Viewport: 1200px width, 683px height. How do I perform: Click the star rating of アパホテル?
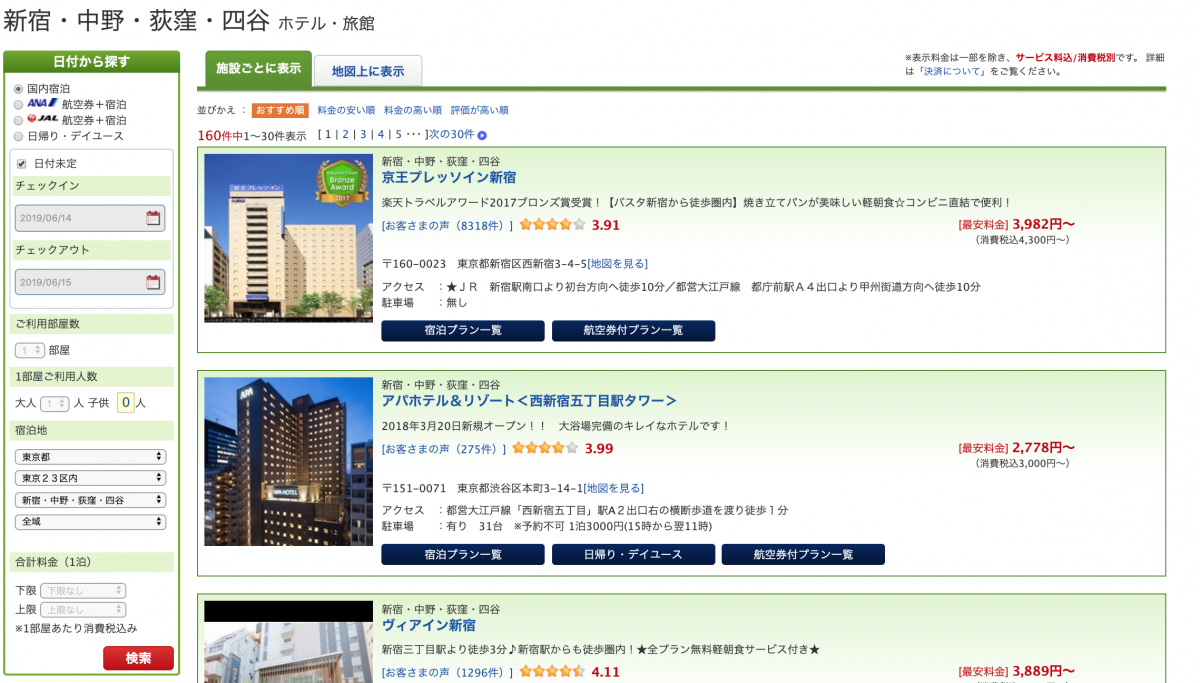pos(545,448)
